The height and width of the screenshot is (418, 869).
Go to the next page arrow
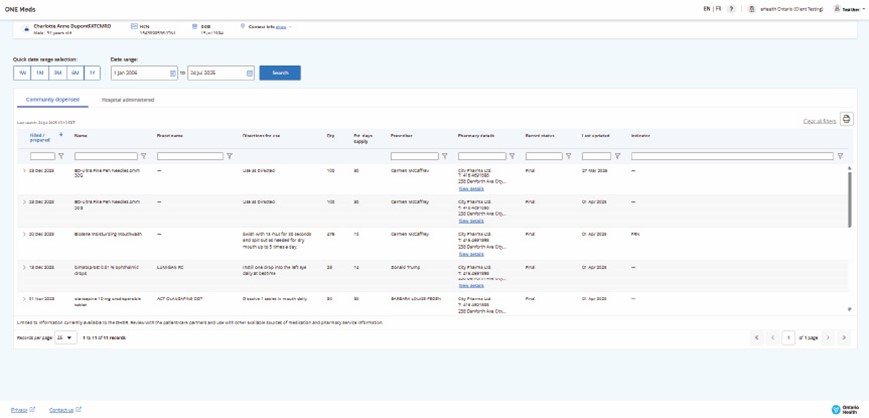click(827, 338)
